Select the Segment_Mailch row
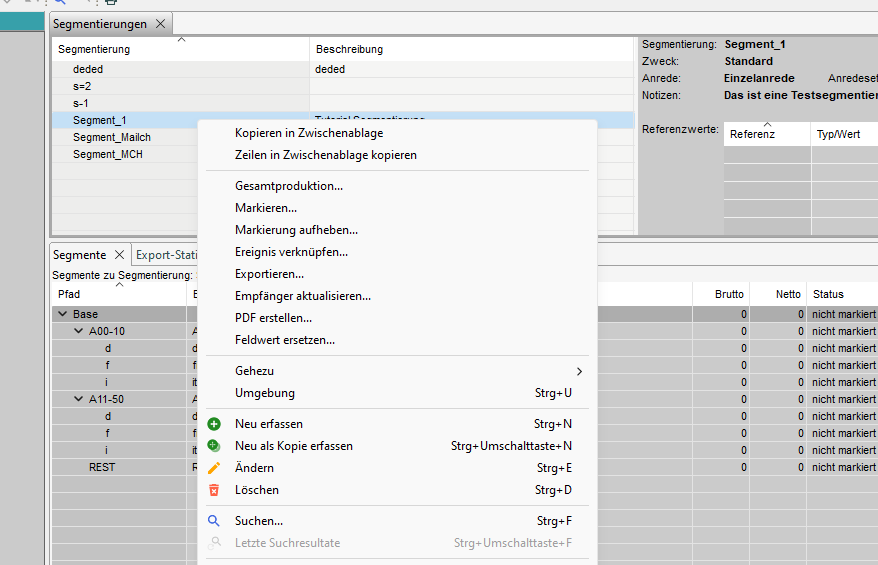This screenshot has height=565, width=878. coord(111,137)
